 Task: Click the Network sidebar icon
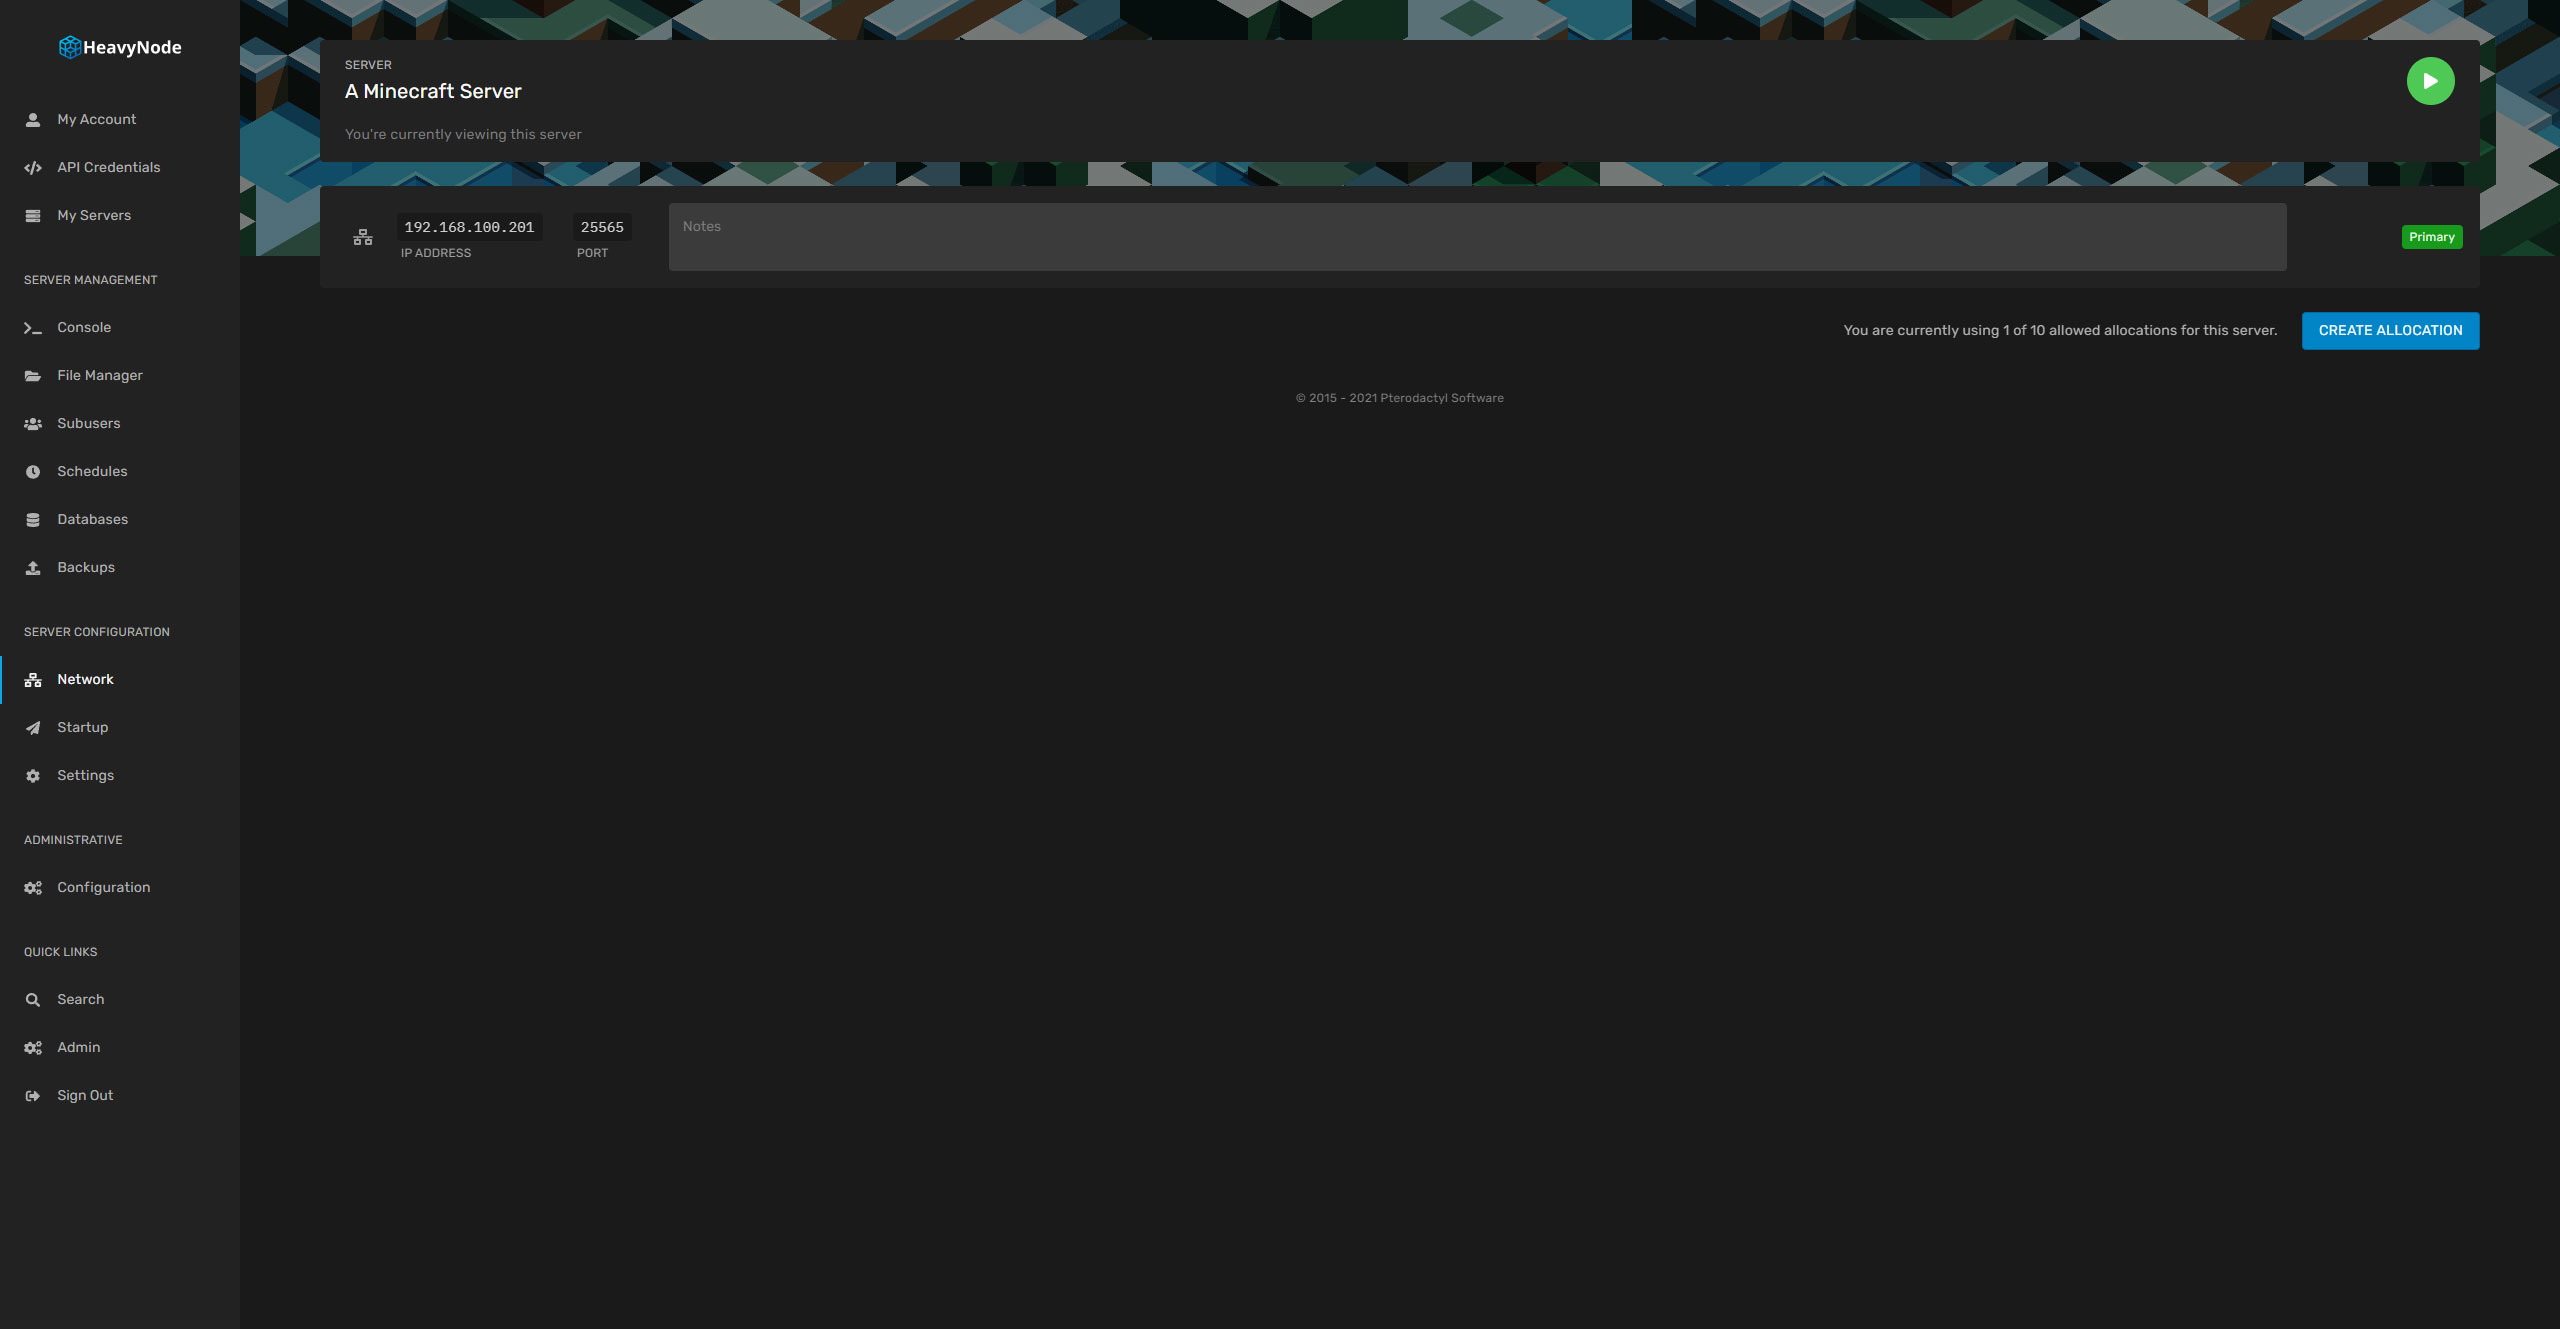[x=33, y=679]
